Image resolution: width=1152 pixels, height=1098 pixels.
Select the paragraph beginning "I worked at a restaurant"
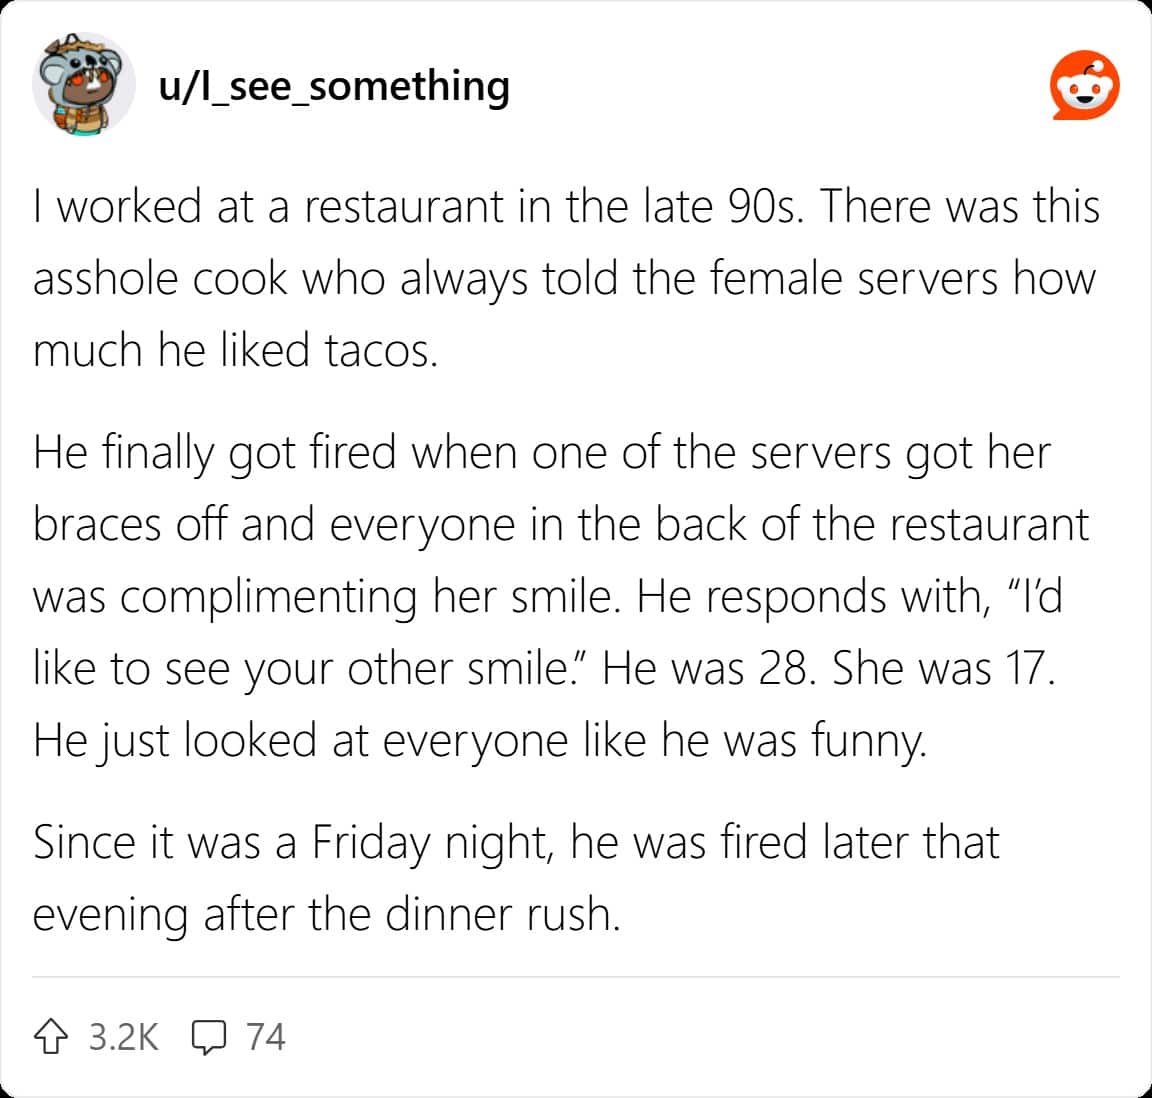pyautogui.click(x=566, y=278)
